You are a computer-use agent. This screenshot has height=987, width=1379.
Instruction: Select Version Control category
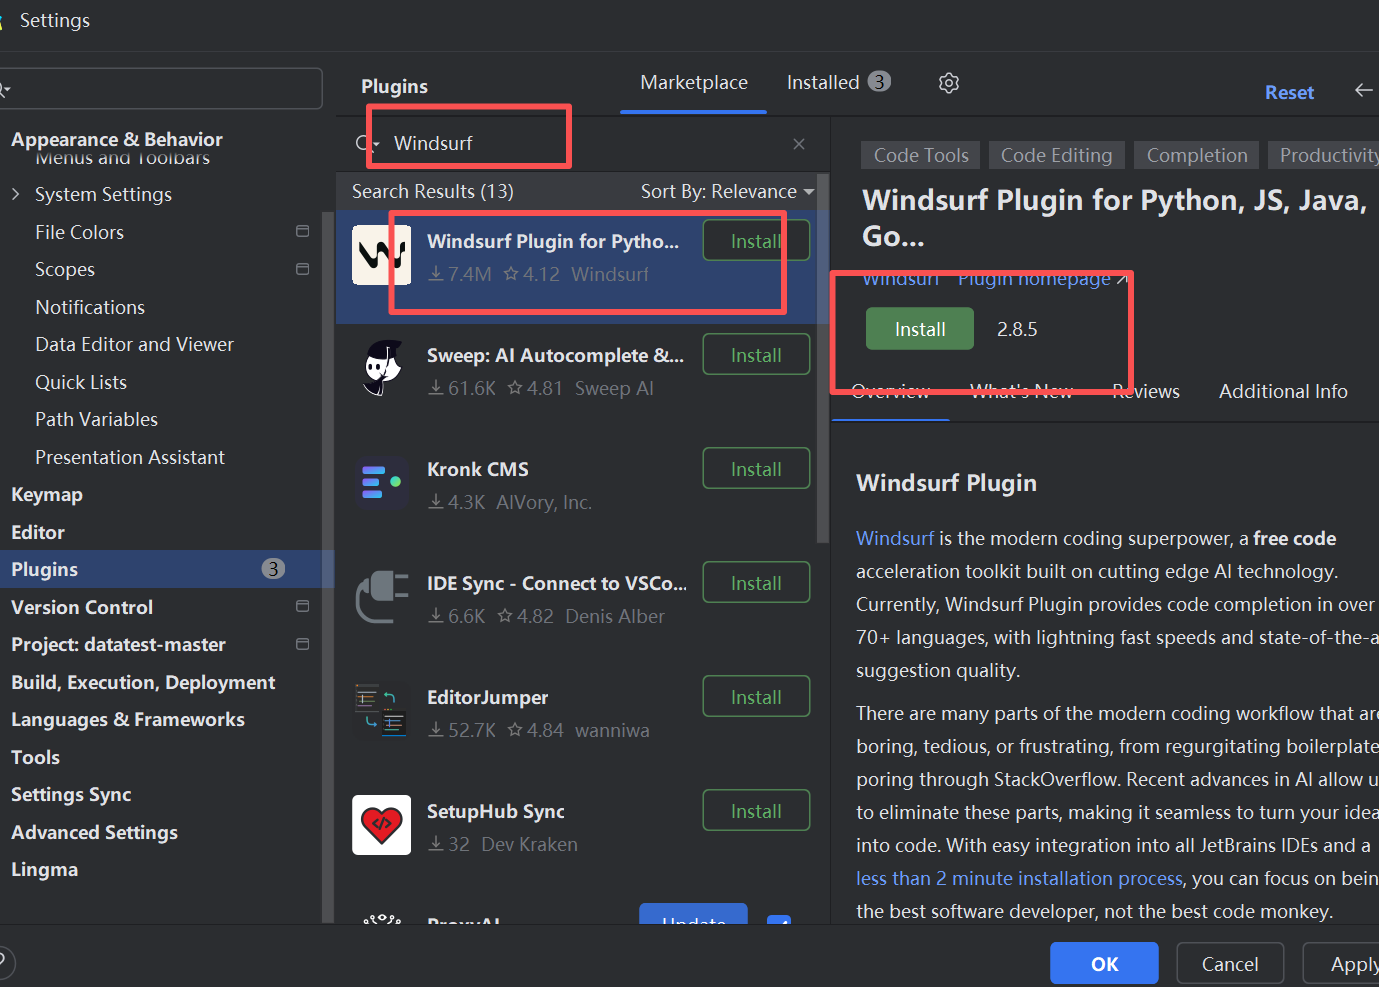tap(82, 607)
